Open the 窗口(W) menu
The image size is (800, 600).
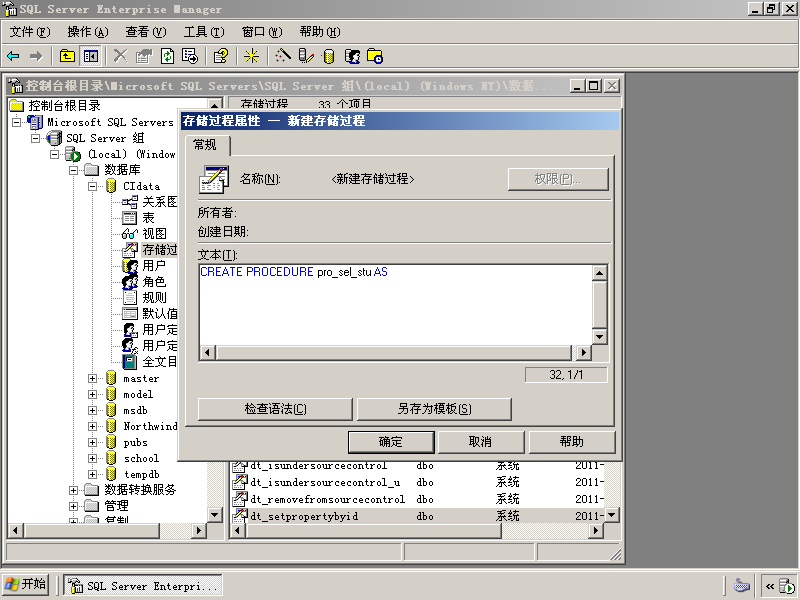[x=262, y=32]
